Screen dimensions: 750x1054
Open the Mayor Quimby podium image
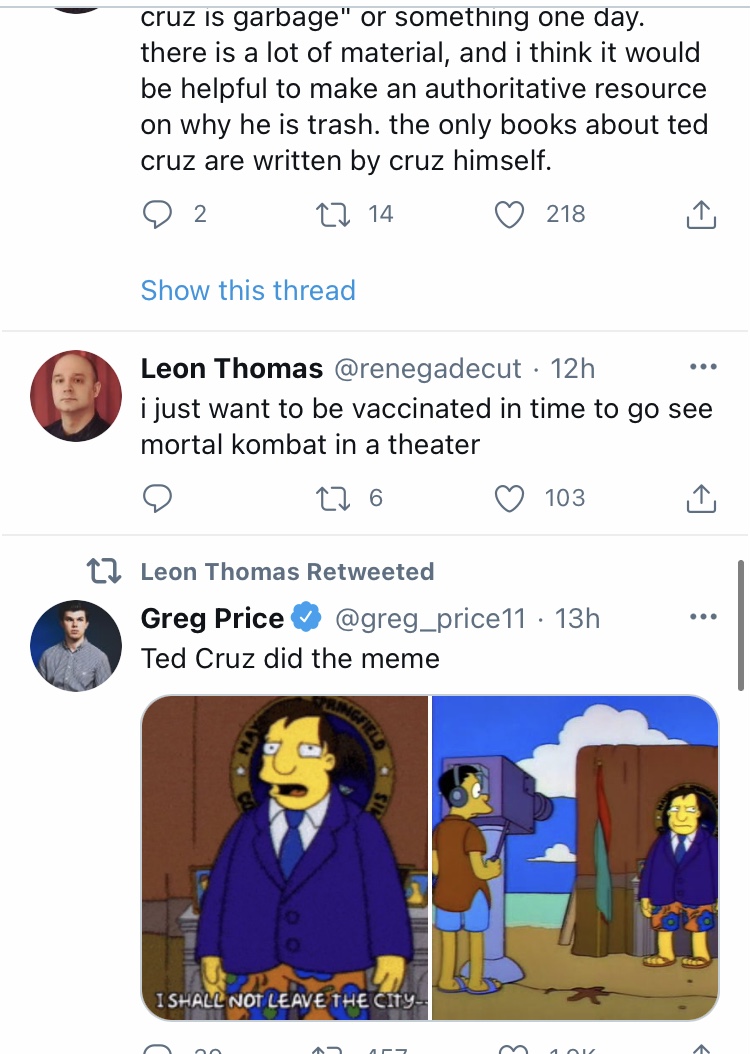[284, 858]
